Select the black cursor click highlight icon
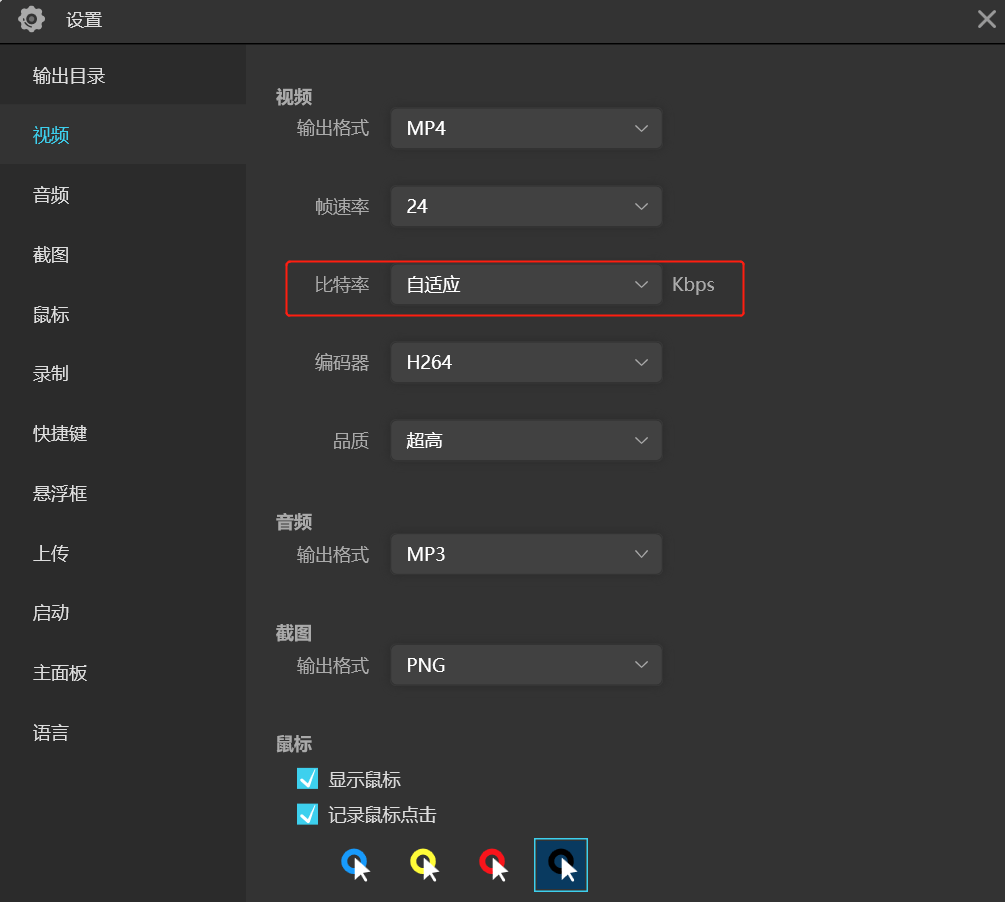Screen dimensions: 1005x902 click(x=561, y=865)
